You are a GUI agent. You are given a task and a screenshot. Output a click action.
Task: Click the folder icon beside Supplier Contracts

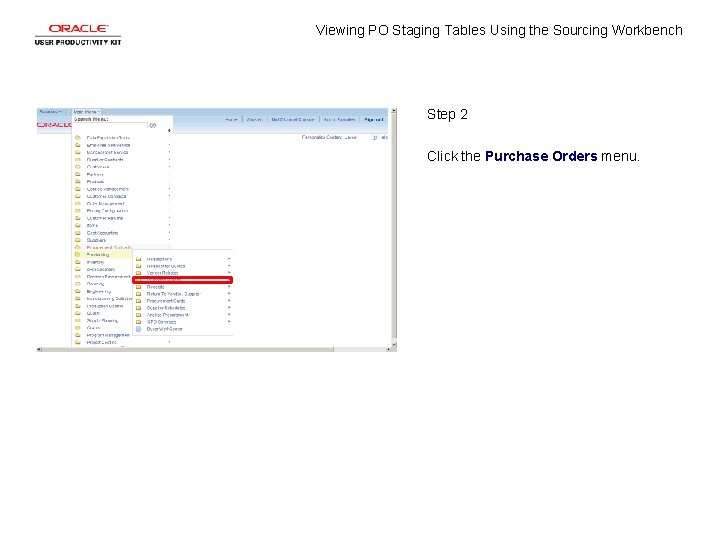click(78, 159)
